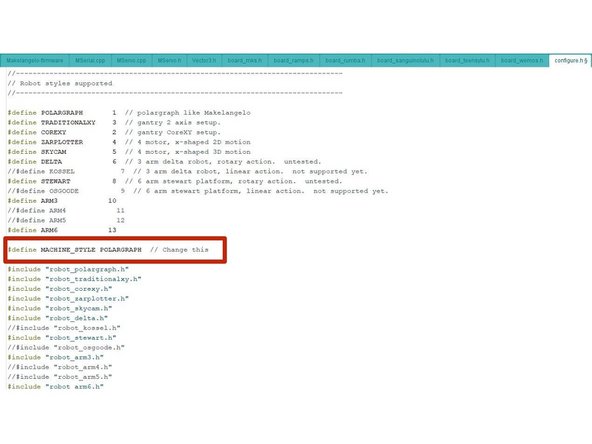
Task: Click the commented include "robot_arm4.h" line
Action: coord(60,367)
